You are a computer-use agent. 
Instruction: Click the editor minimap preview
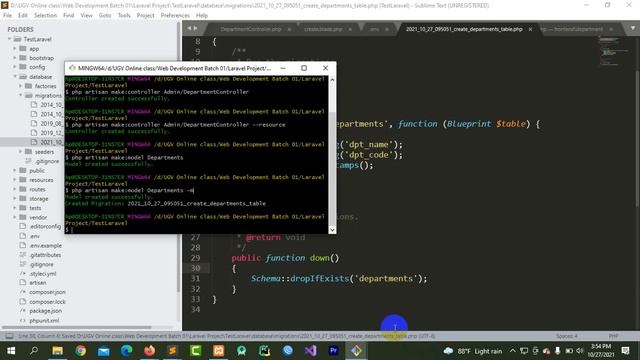click(x=614, y=51)
